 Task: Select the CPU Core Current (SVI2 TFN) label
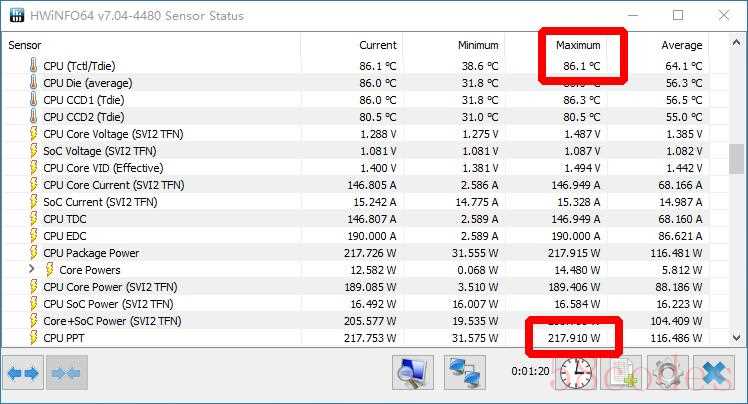114,185
